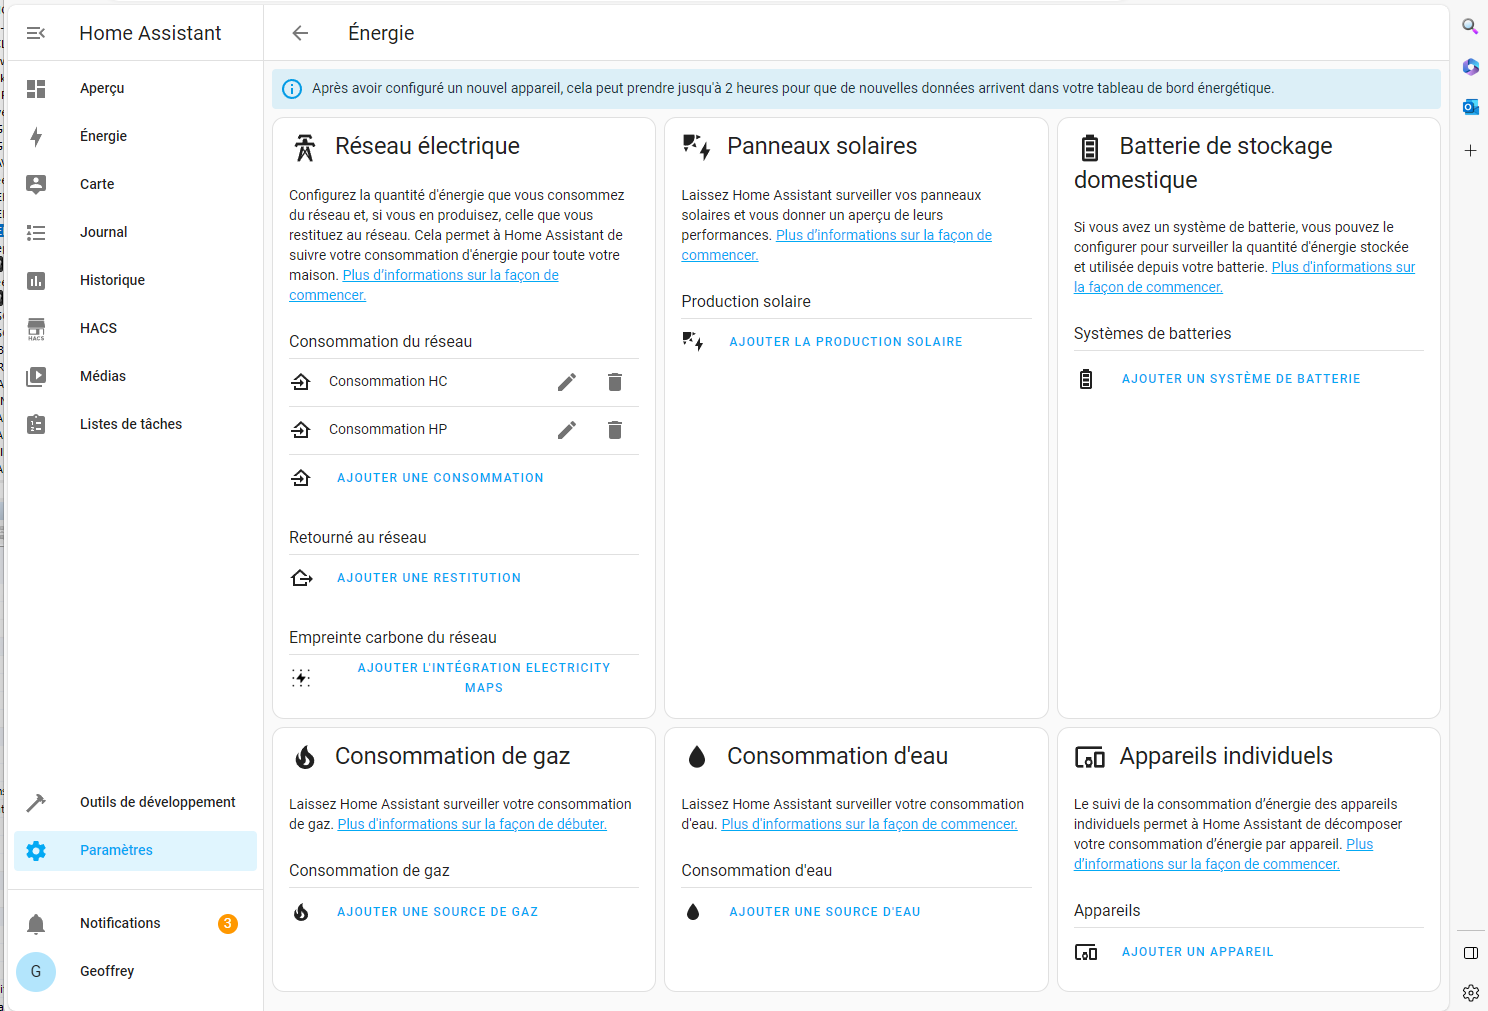Screen dimensions: 1488x1011
Task: Click plus icon in browser sidebar
Action: point(1470,151)
